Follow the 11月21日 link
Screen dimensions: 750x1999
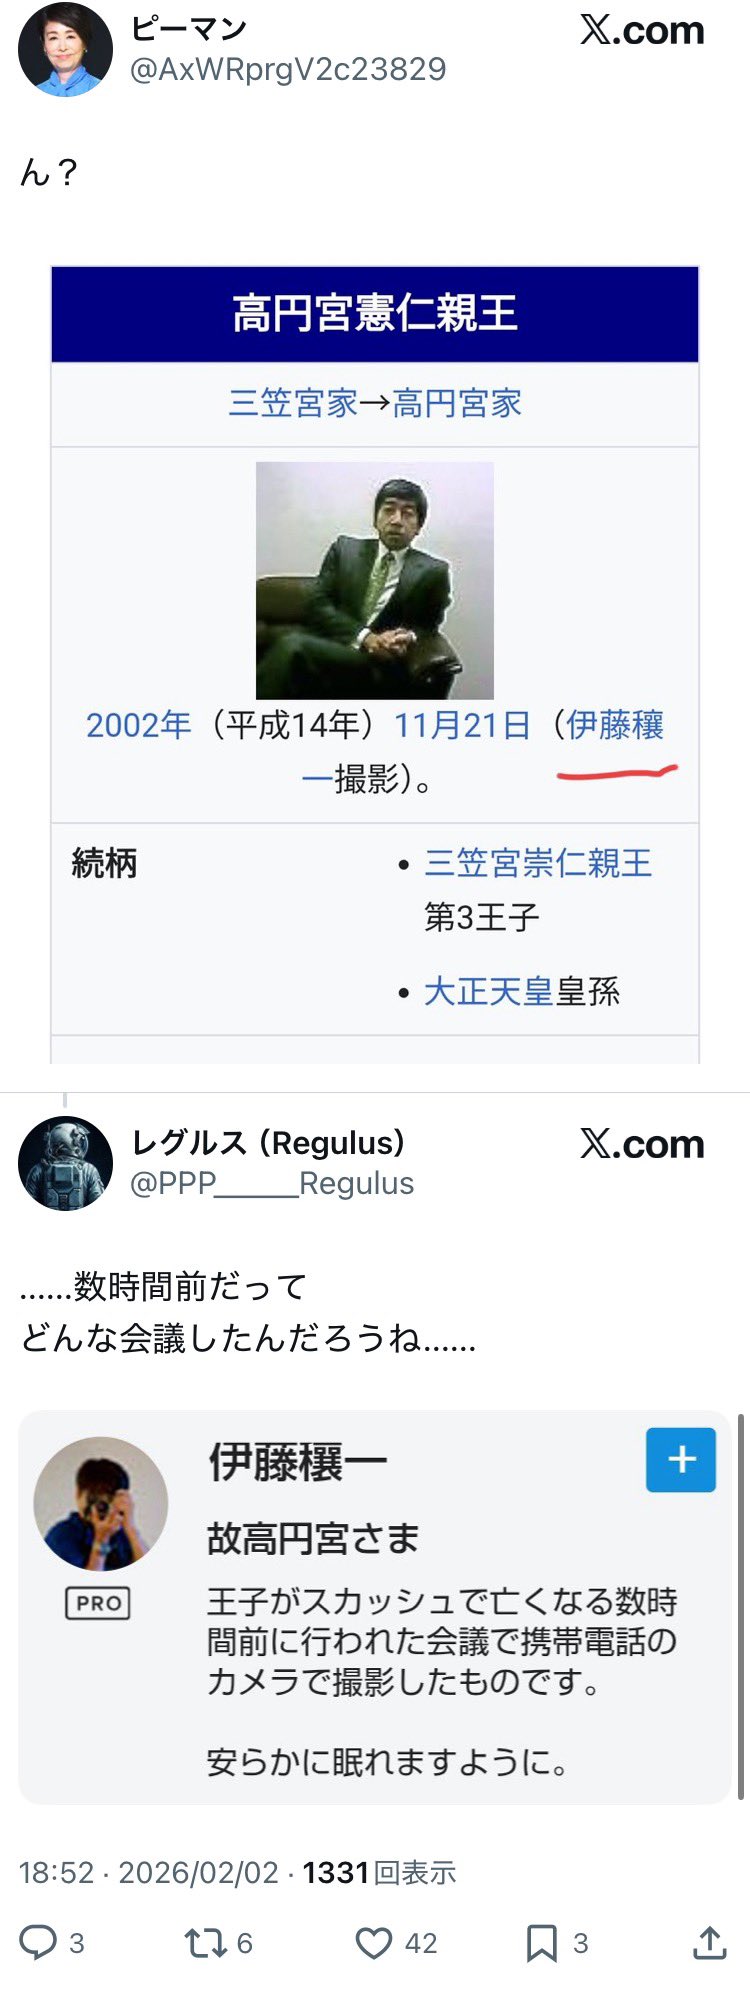(x=462, y=725)
